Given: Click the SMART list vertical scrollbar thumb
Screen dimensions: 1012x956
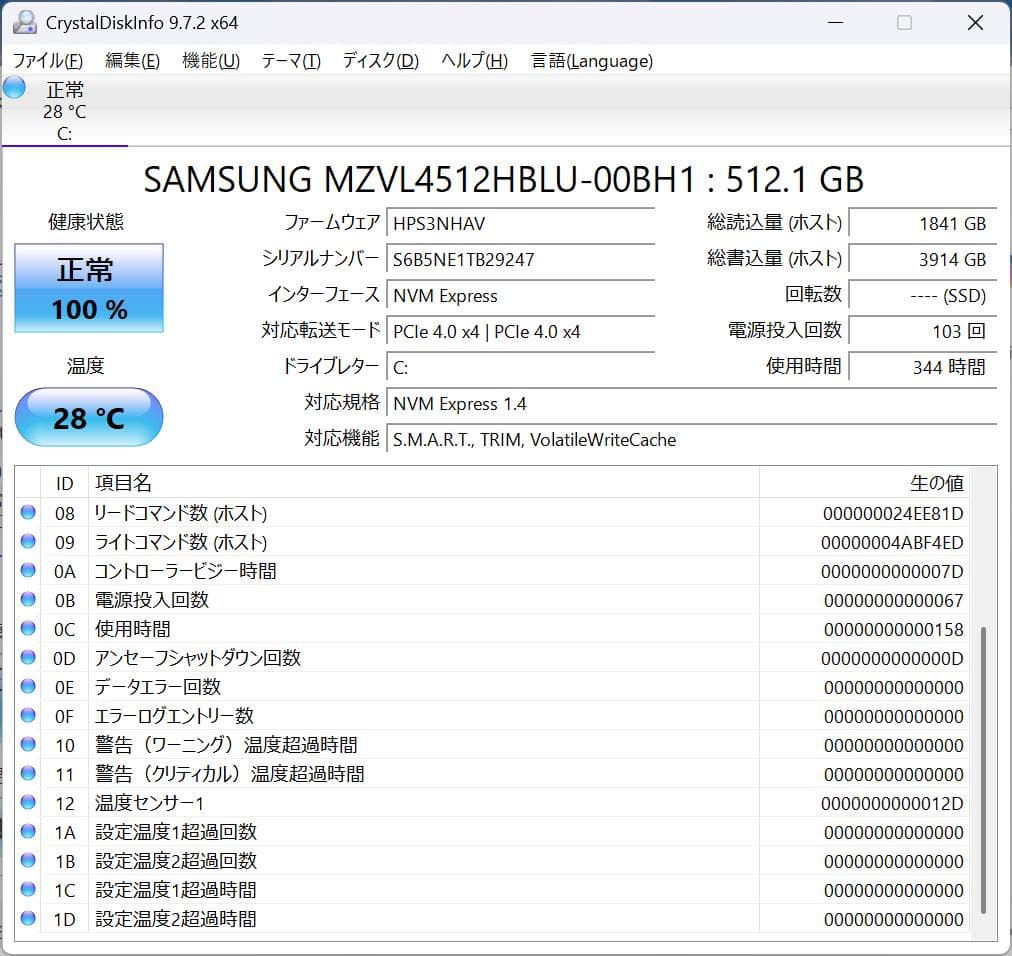Looking at the screenshot, I should point(983,769).
